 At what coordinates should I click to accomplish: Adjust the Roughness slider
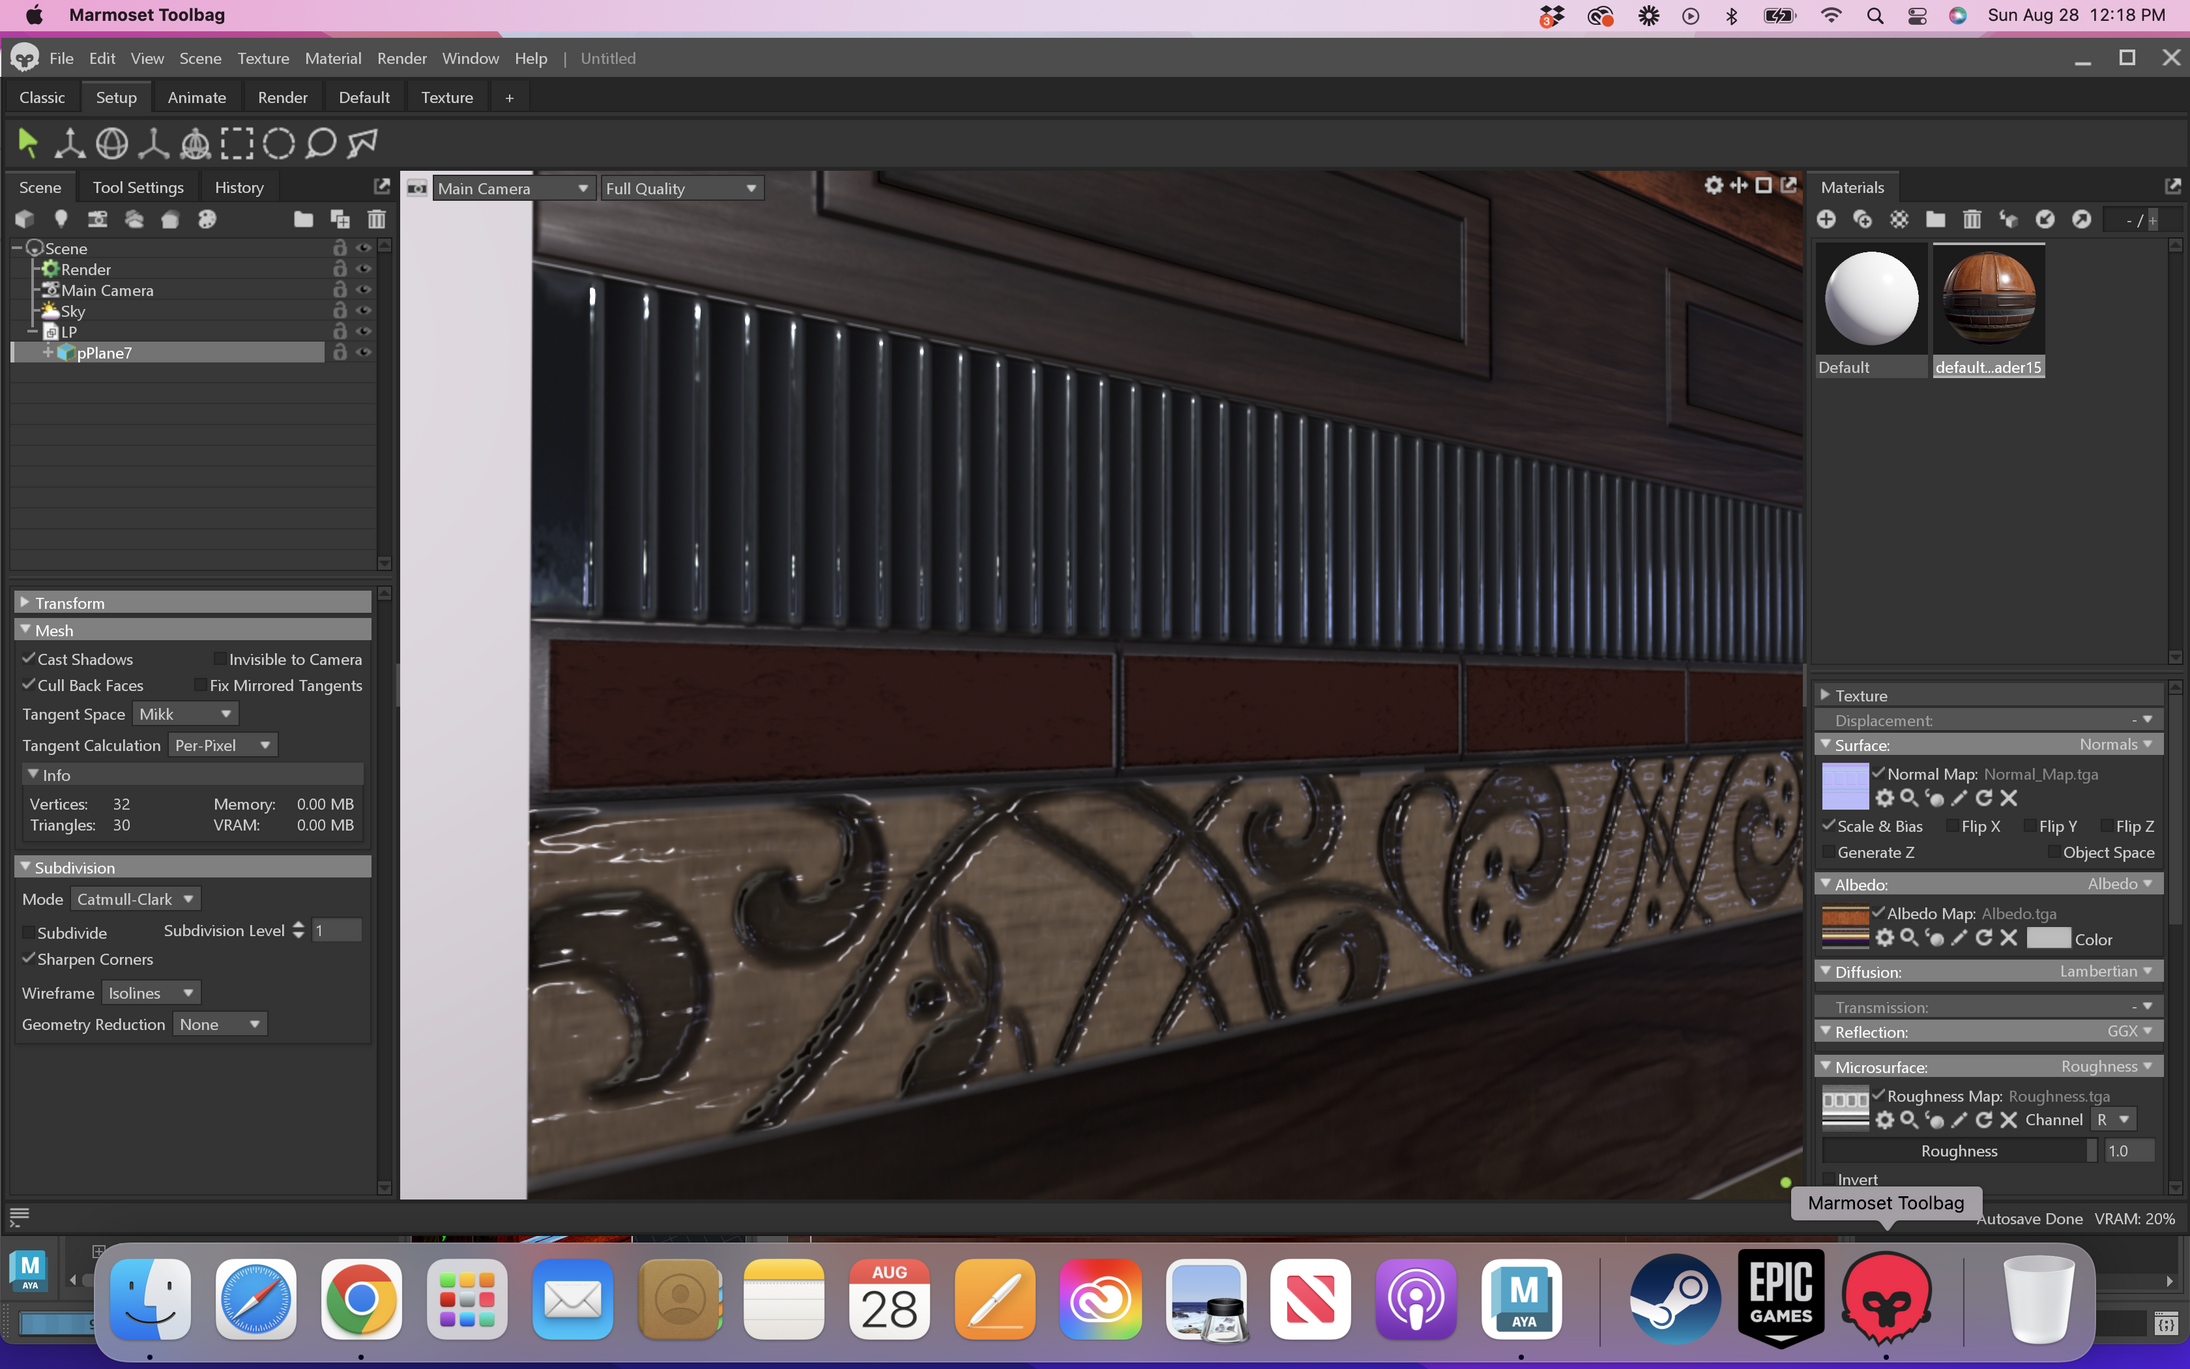1959,1151
